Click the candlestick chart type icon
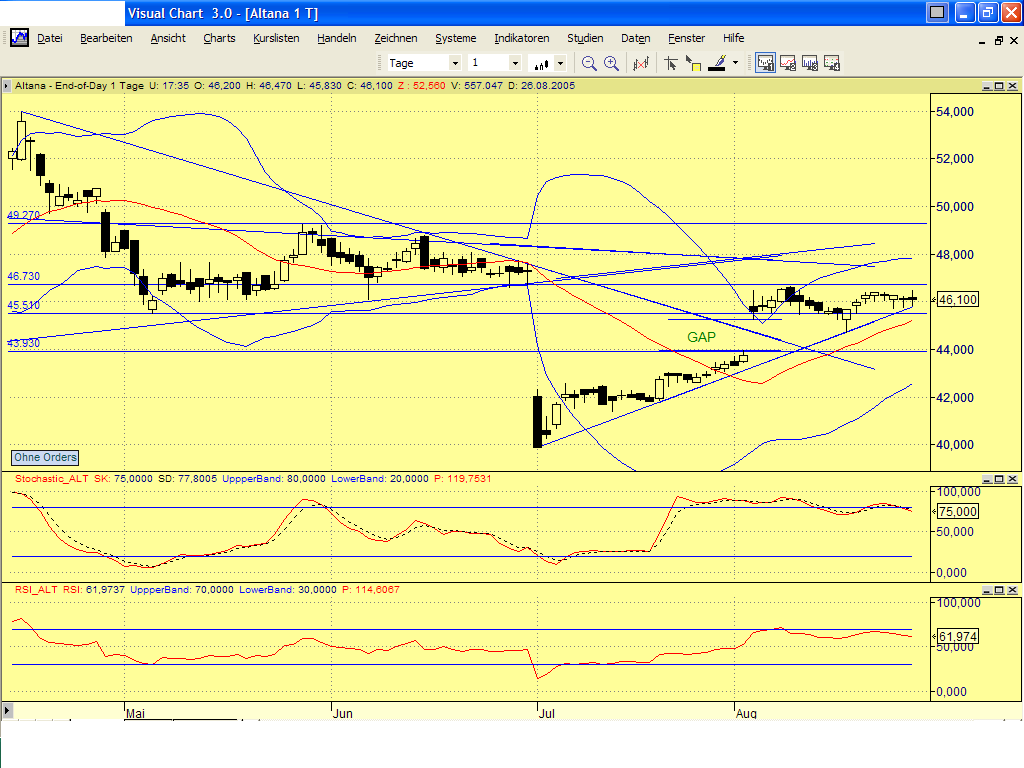1024x768 pixels. tap(541, 62)
